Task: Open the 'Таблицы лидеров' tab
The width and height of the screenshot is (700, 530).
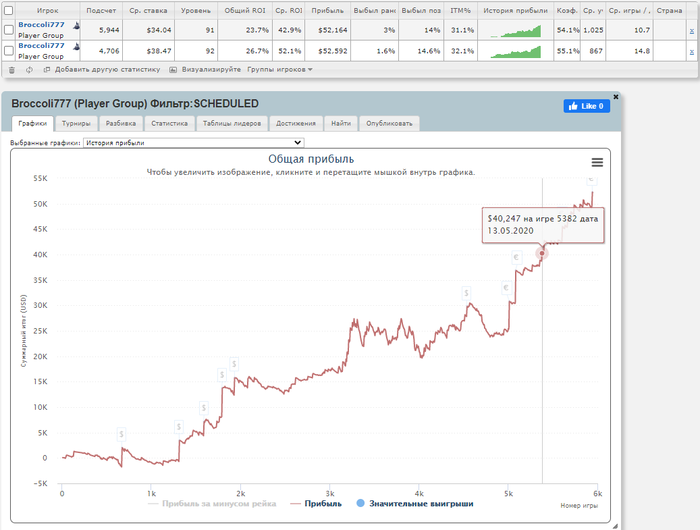Action: pyautogui.click(x=232, y=123)
